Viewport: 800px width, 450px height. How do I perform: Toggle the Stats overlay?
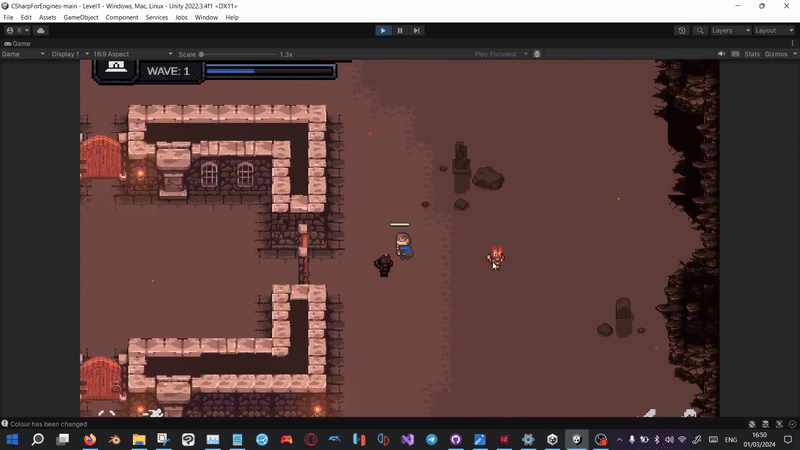click(752, 54)
